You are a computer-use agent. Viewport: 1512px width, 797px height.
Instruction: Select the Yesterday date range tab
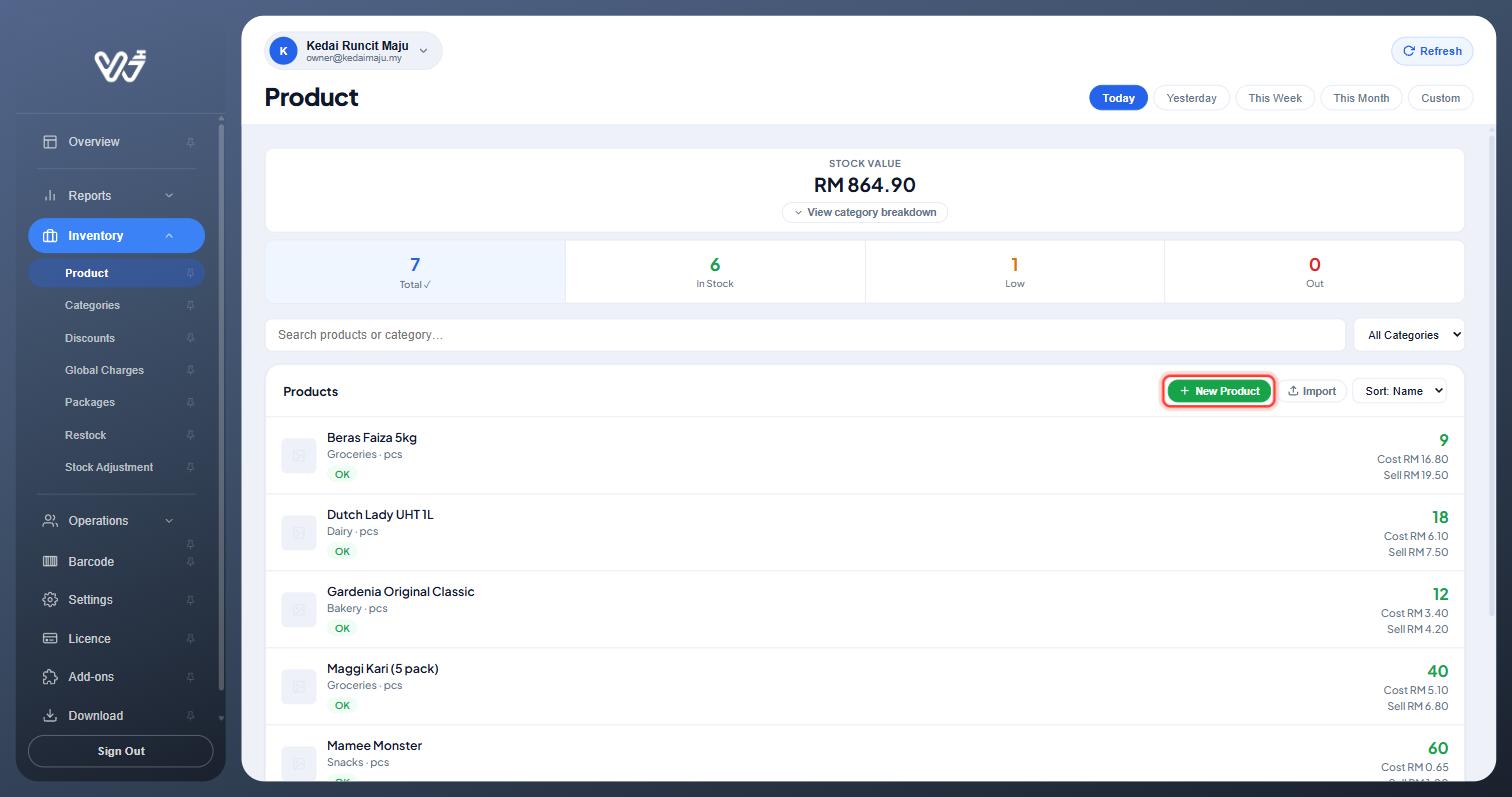[1192, 98]
